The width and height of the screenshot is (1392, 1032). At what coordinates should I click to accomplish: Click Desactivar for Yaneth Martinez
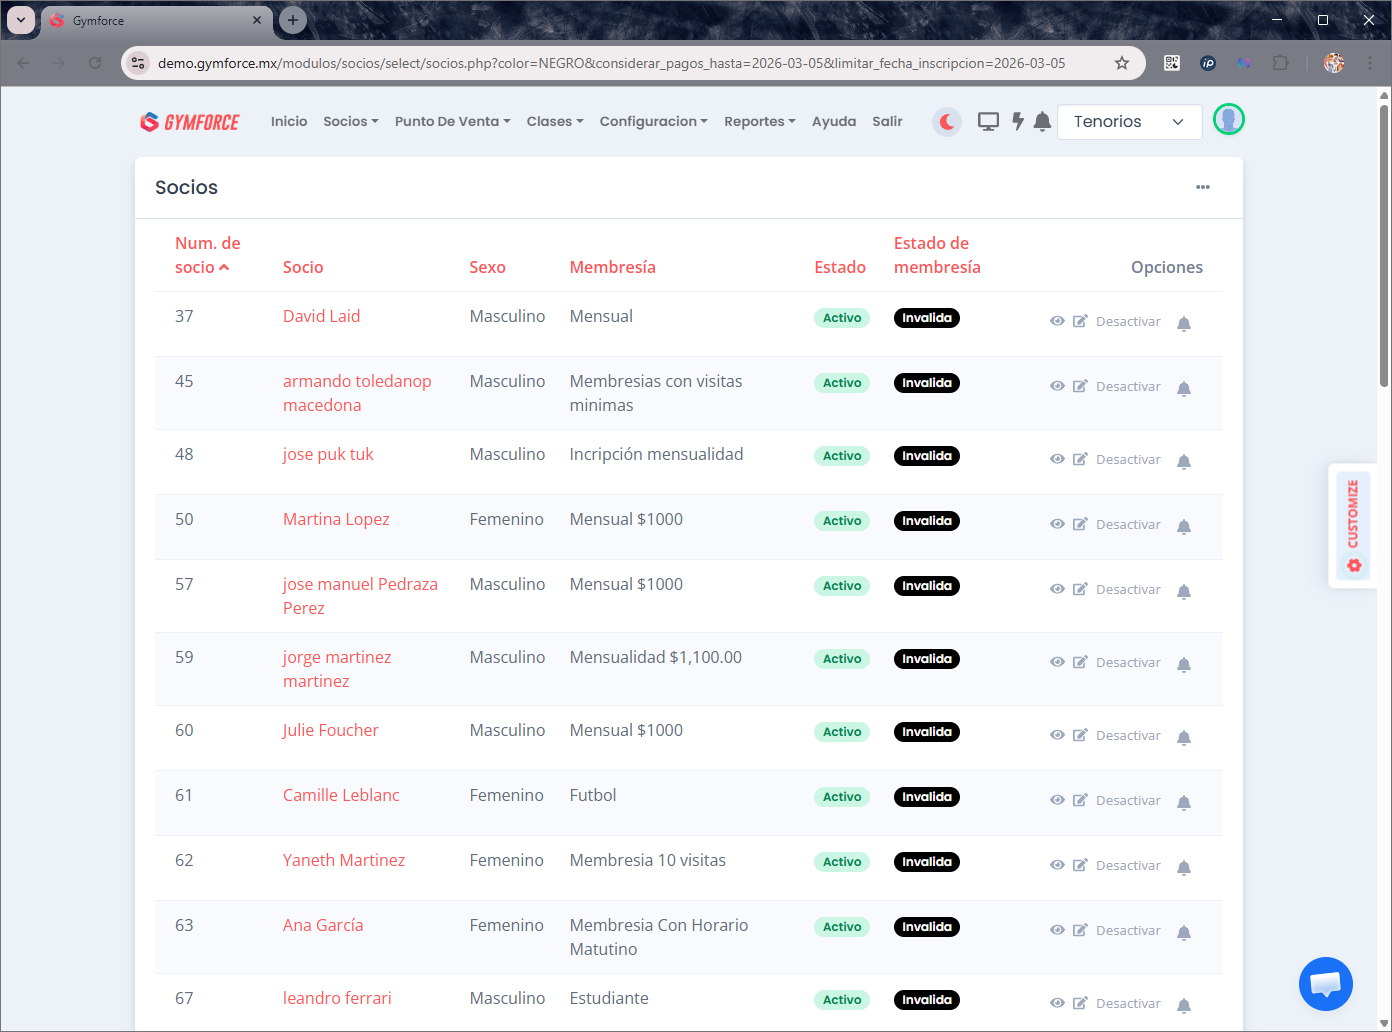pos(1128,866)
